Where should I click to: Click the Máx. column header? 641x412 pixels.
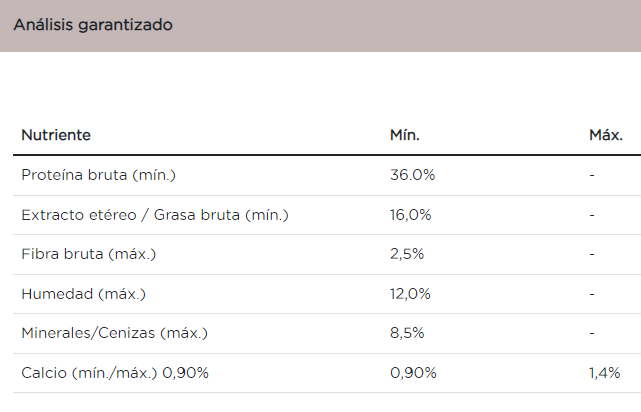tap(606, 135)
